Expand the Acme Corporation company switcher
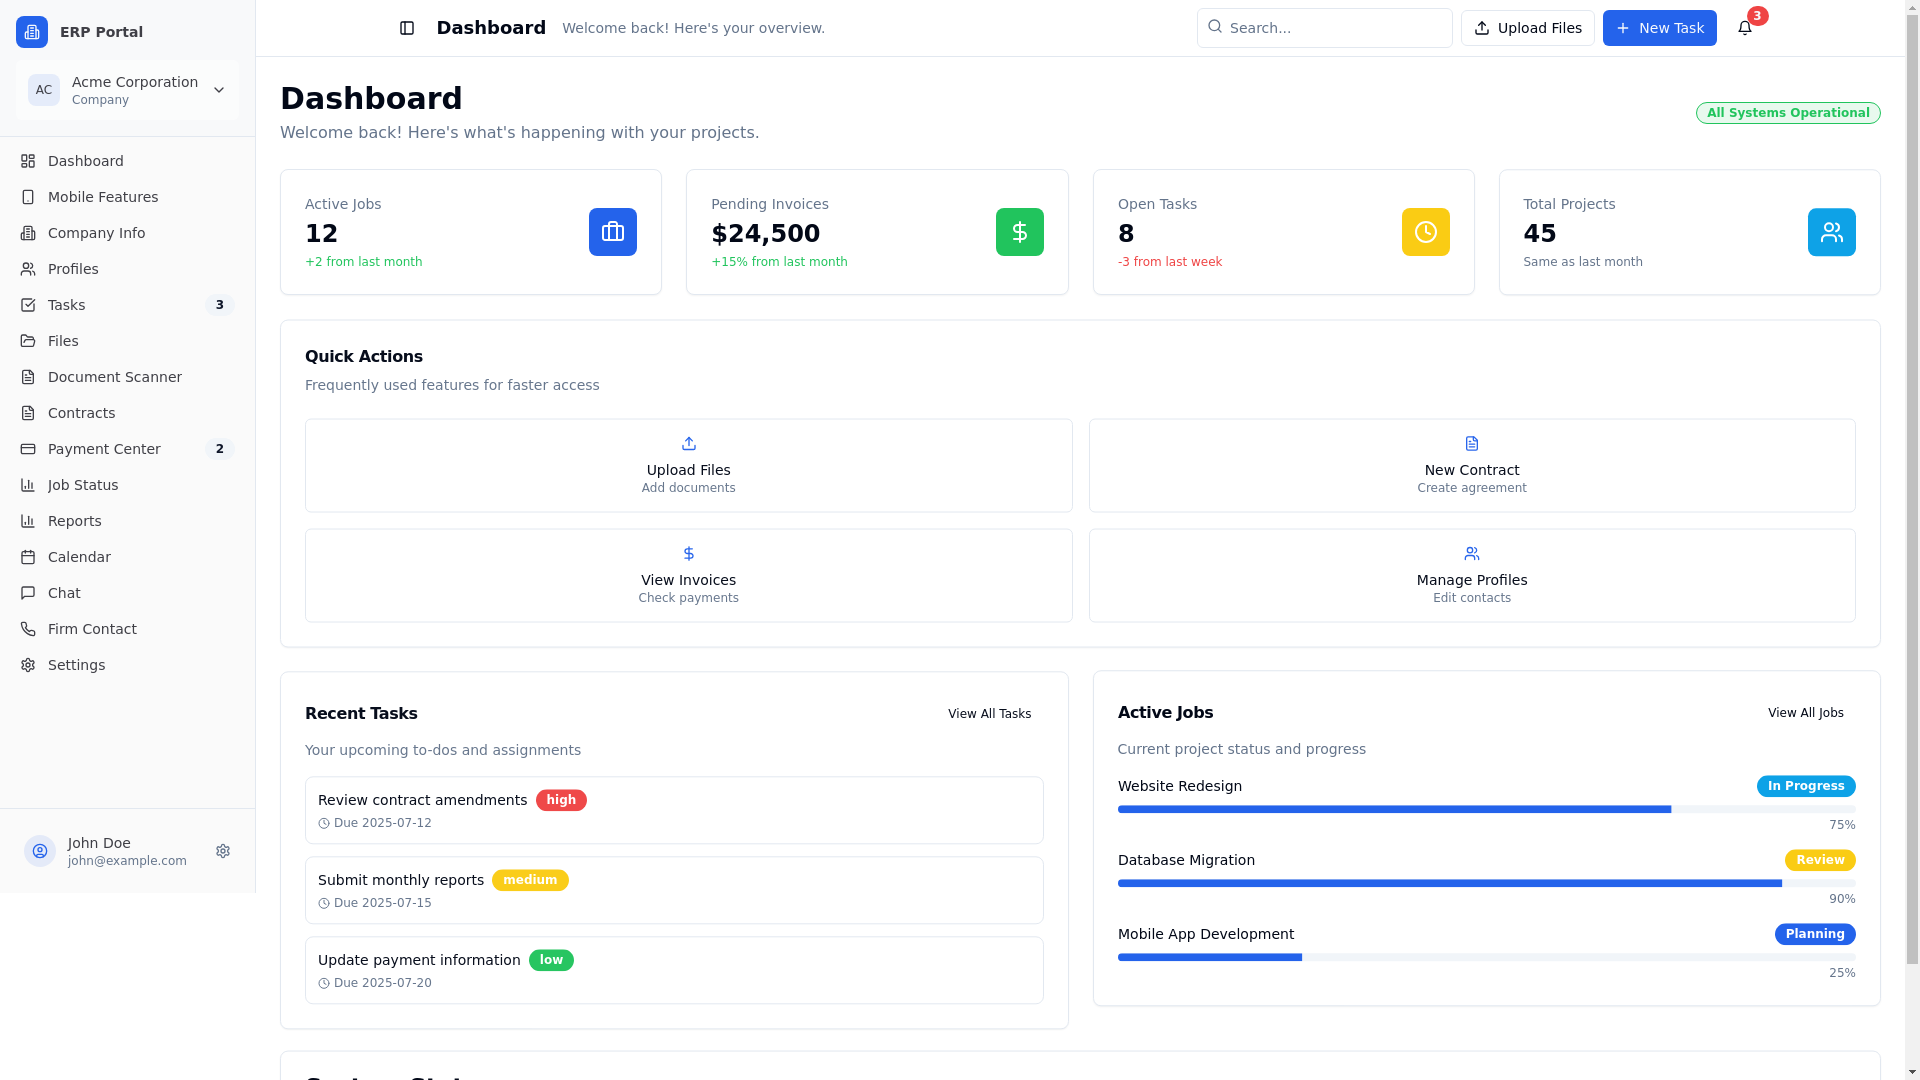 [x=127, y=90]
